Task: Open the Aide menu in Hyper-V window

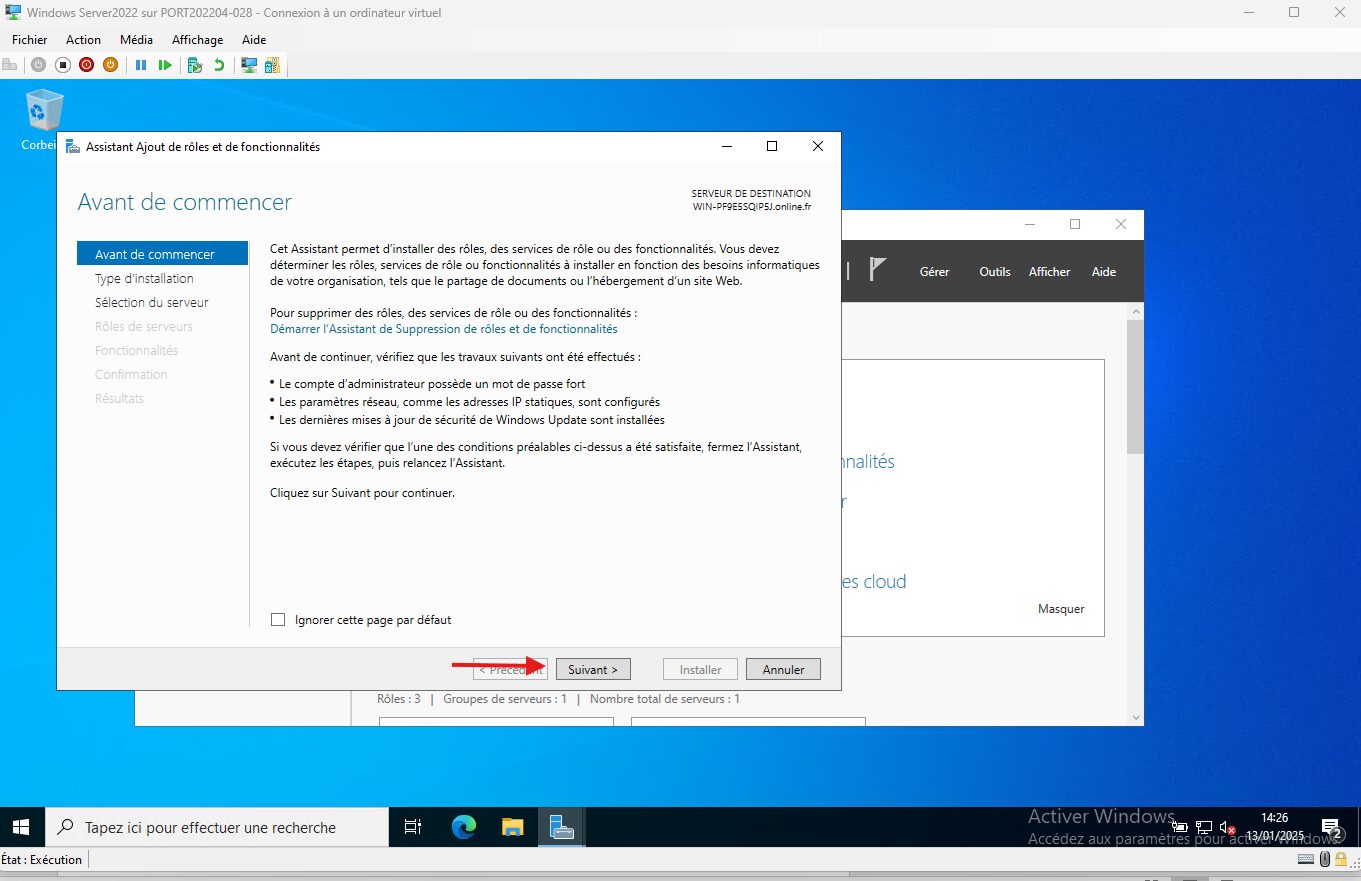Action: click(x=254, y=40)
